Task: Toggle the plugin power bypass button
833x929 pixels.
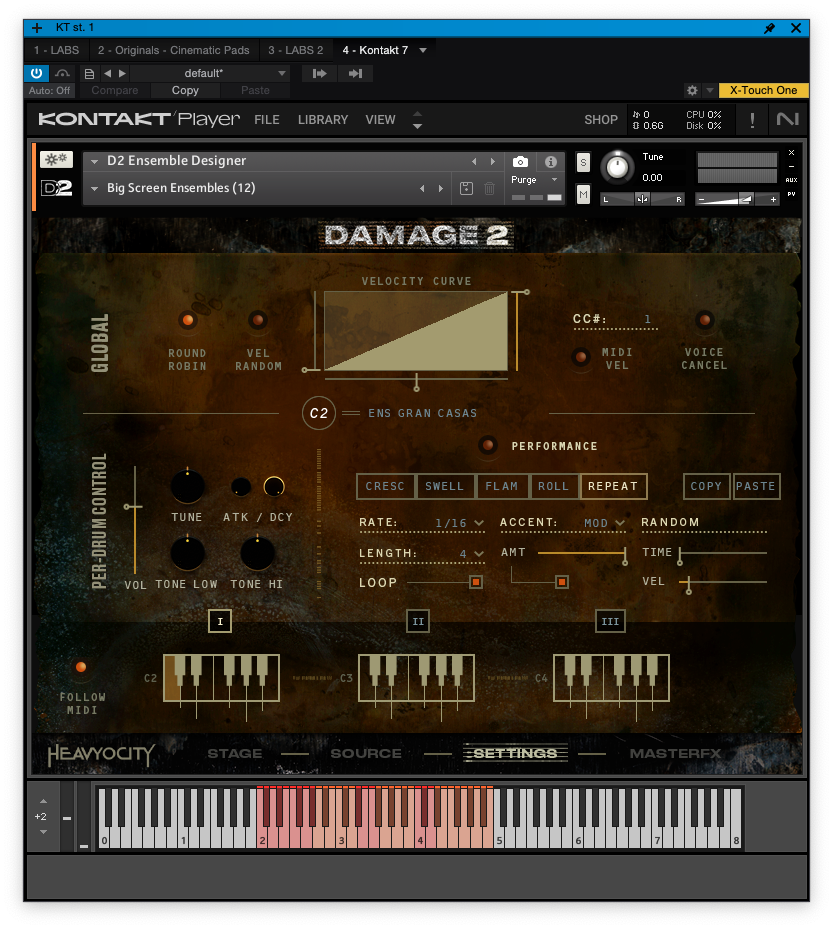Action: (36, 73)
